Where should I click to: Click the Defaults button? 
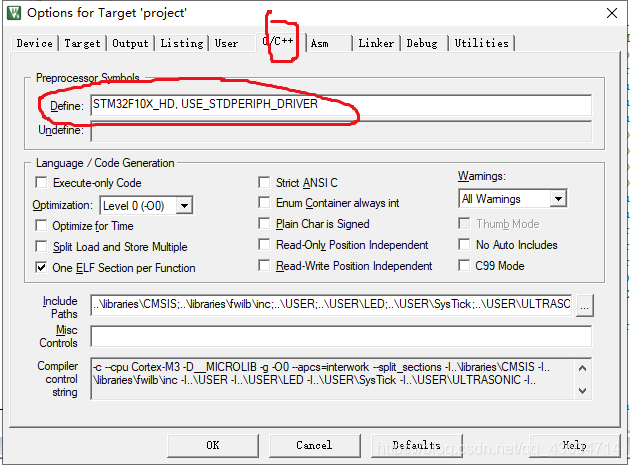pyautogui.click(x=417, y=445)
